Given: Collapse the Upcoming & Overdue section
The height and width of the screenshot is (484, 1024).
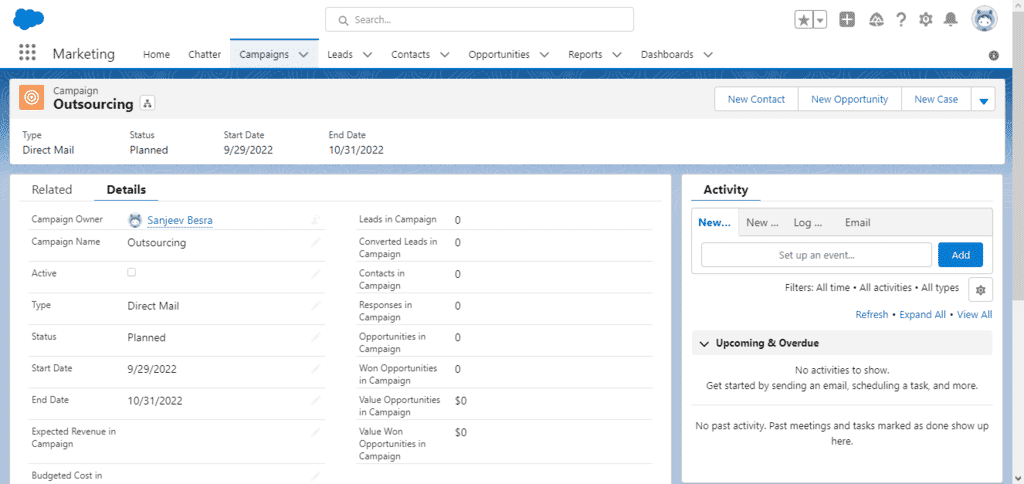Looking at the screenshot, I should [x=704, y=344].
